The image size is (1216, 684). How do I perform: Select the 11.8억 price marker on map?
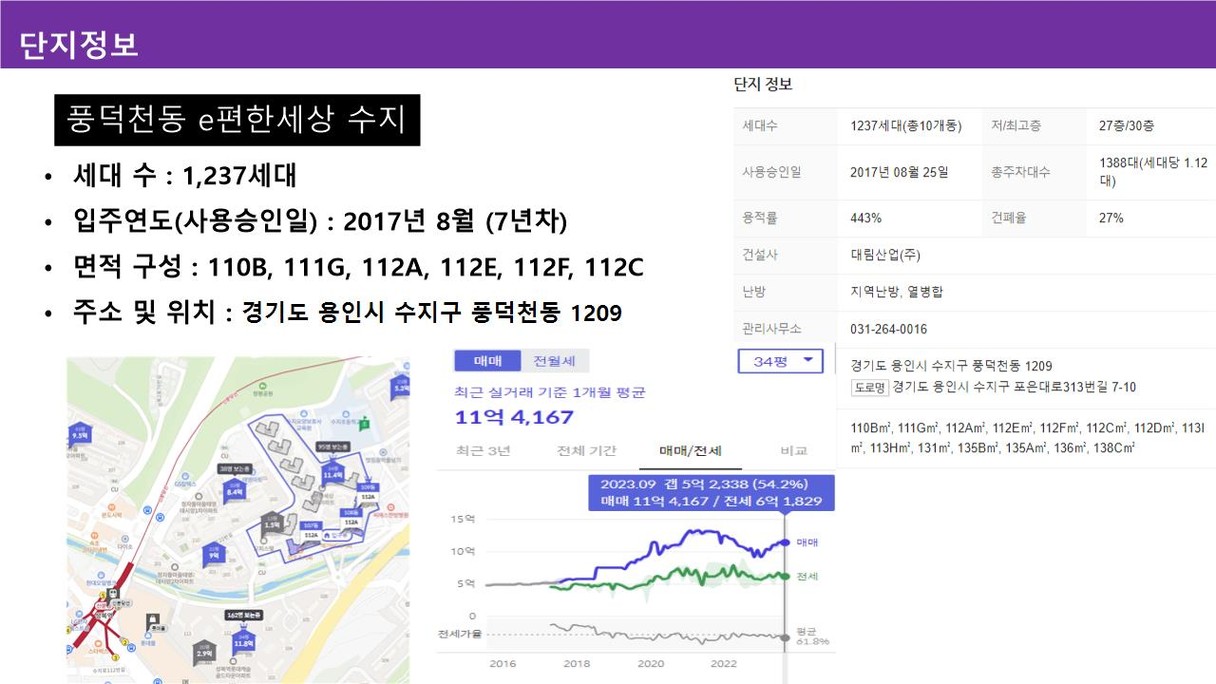pos(243,643)
